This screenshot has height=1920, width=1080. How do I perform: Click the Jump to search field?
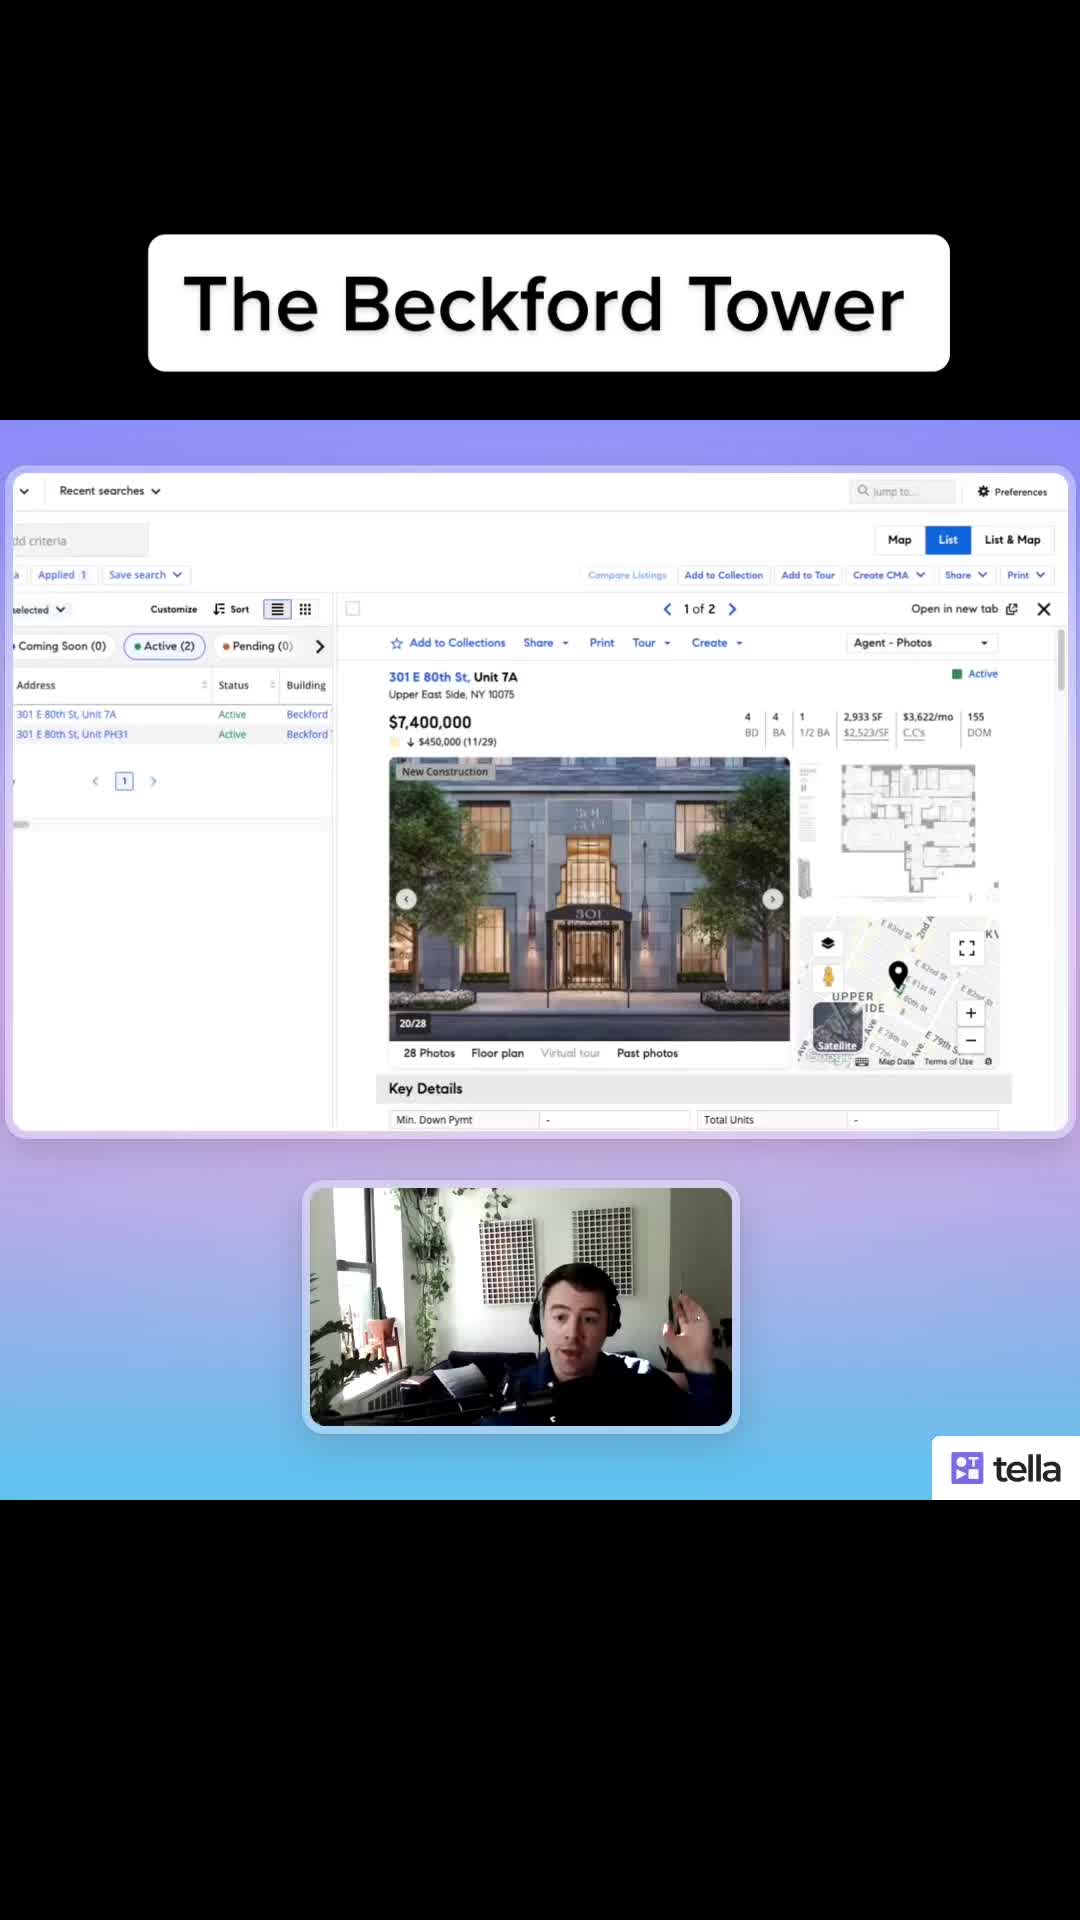pos(902,491)
